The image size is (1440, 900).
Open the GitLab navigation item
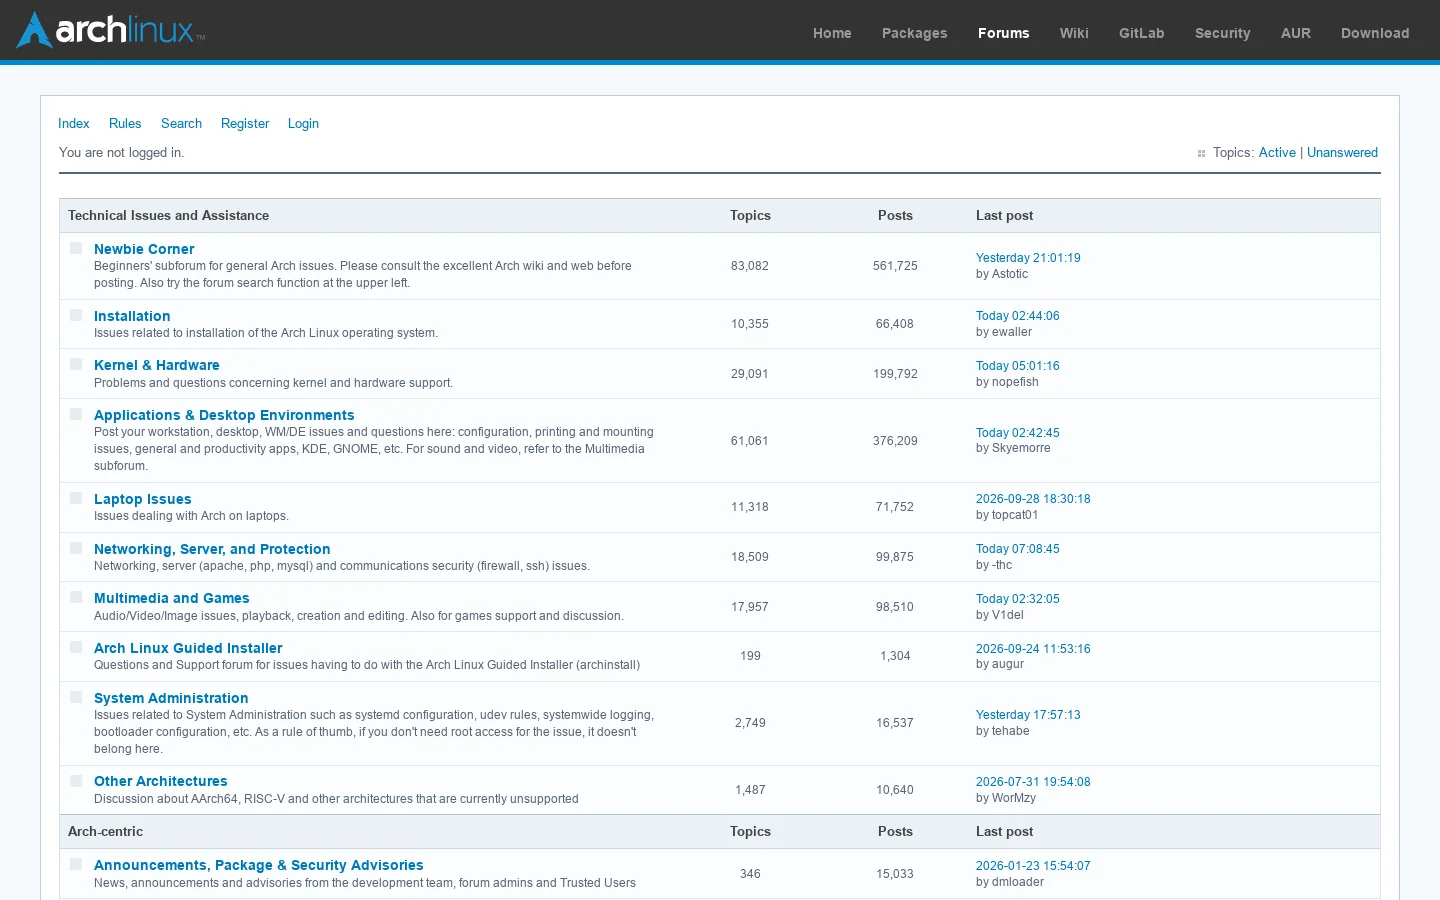pyautogui.click(x=1141, y=33)
